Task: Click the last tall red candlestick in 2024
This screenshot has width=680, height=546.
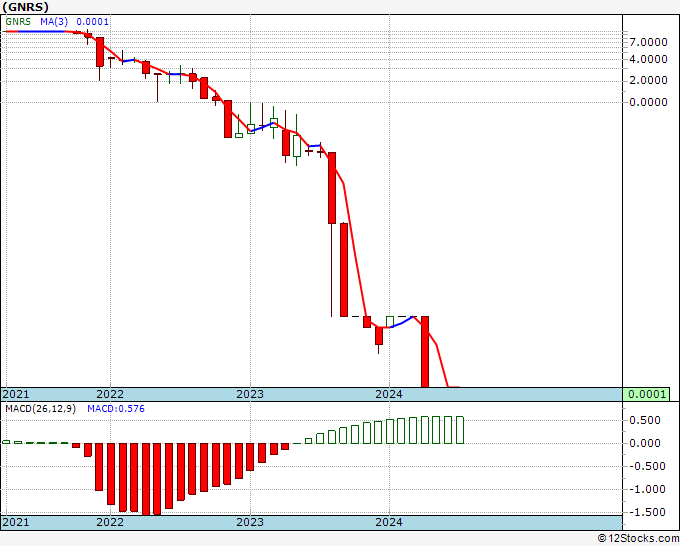Action: 425,352
